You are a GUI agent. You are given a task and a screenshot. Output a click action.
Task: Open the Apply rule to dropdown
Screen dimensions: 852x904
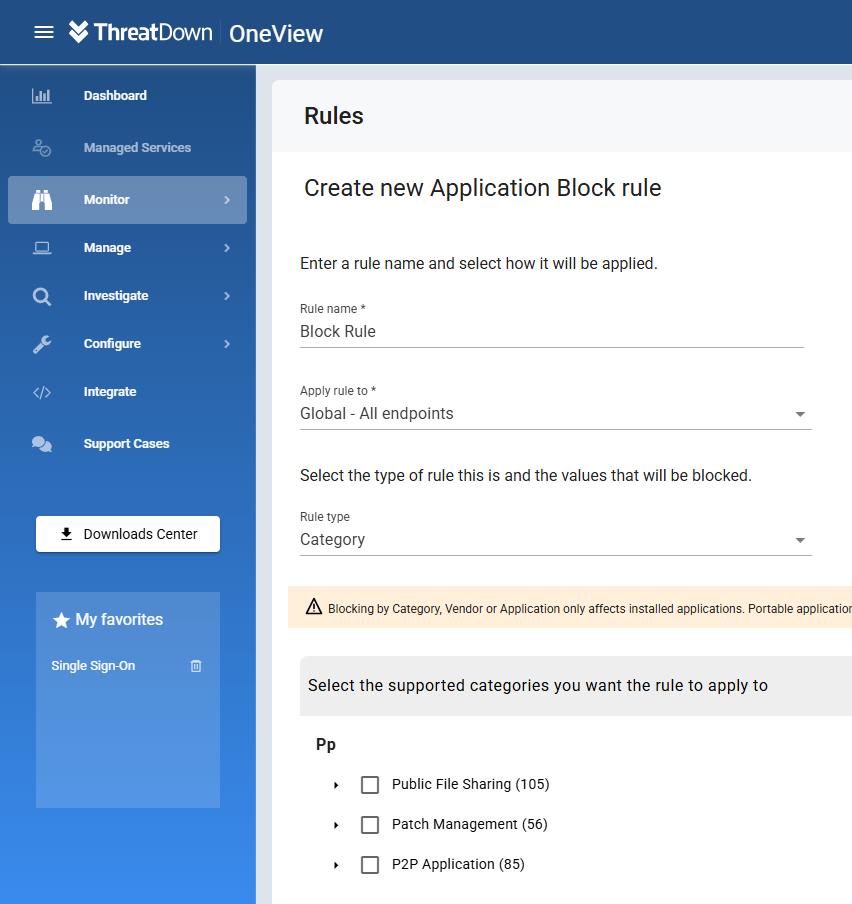tap(556, 413)
